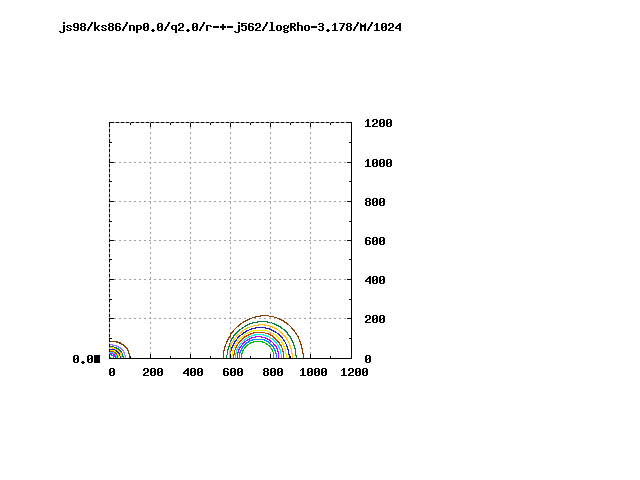Click the y-axis tick label 1200
Screen dimensions: 640x480
(x=378, y=123)
